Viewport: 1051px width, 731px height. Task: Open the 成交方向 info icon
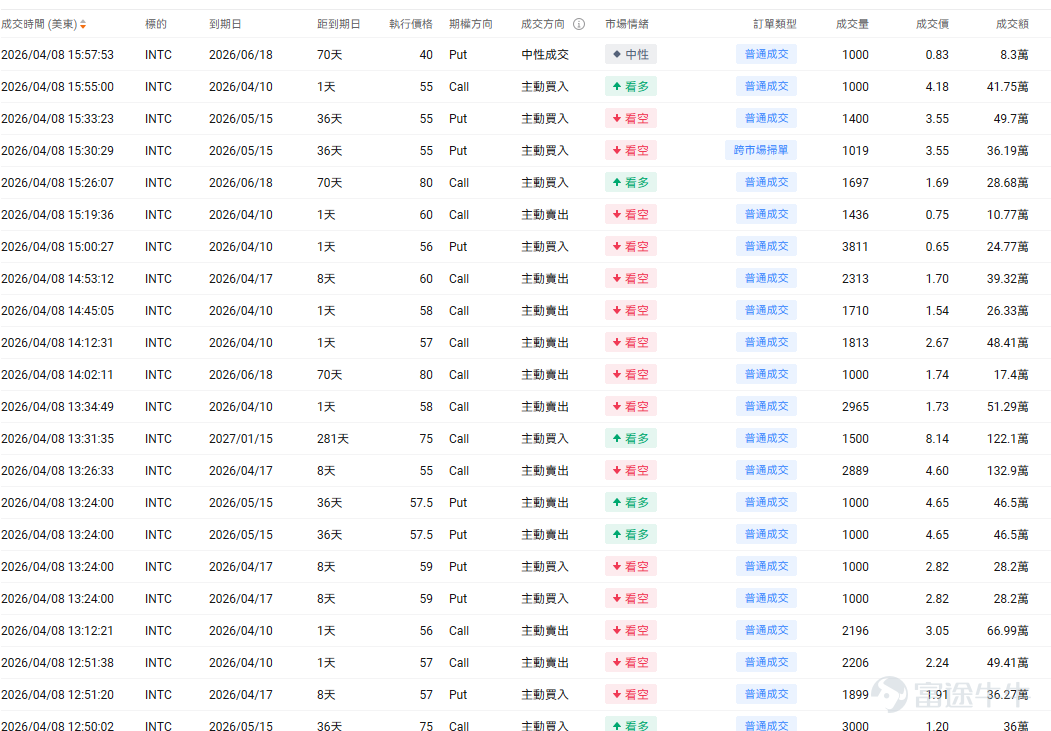(579, 24)
